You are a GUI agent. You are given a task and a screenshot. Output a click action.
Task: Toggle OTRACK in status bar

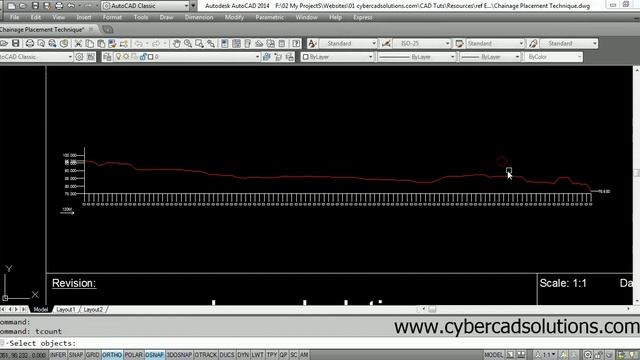(x=205, y=355)
